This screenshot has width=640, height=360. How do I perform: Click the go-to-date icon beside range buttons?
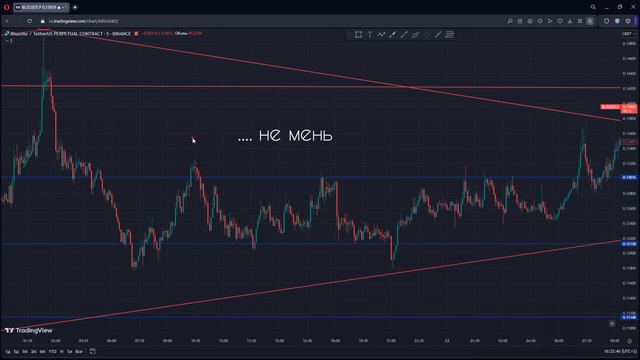pos(93,351)
